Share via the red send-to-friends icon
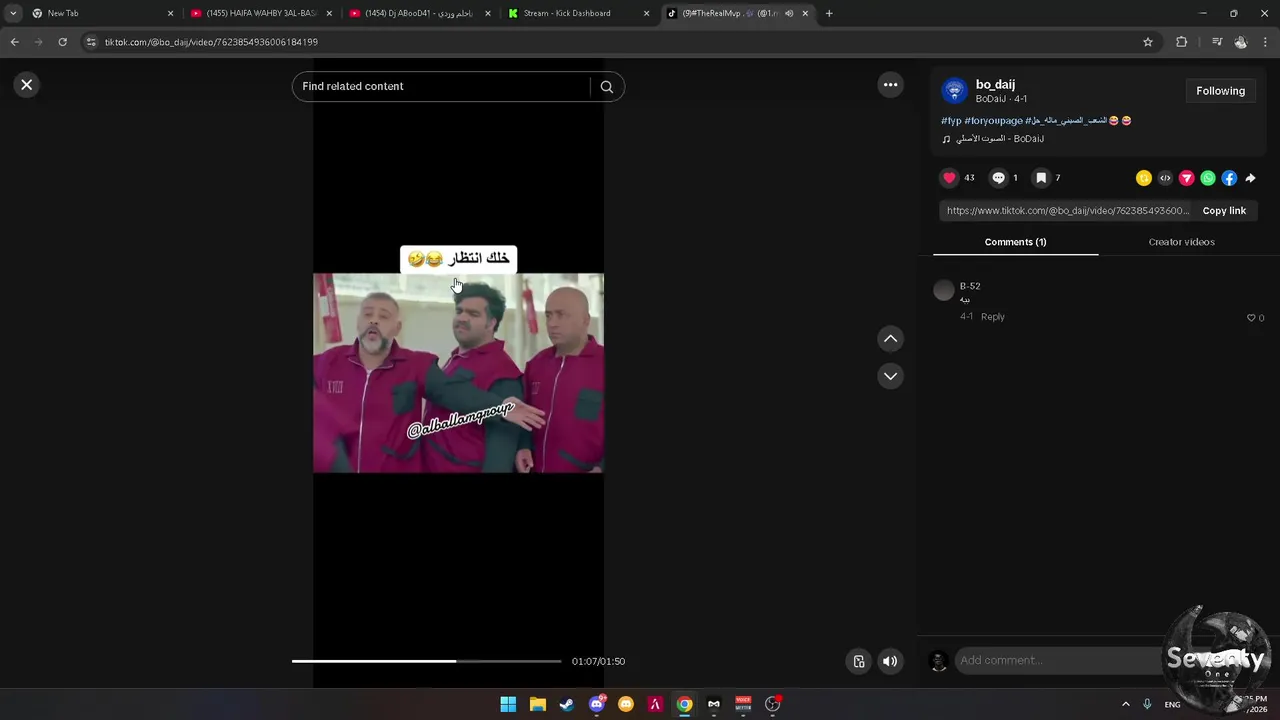Viewport: 1280px width, 720px height. [x=1186, y=178]
